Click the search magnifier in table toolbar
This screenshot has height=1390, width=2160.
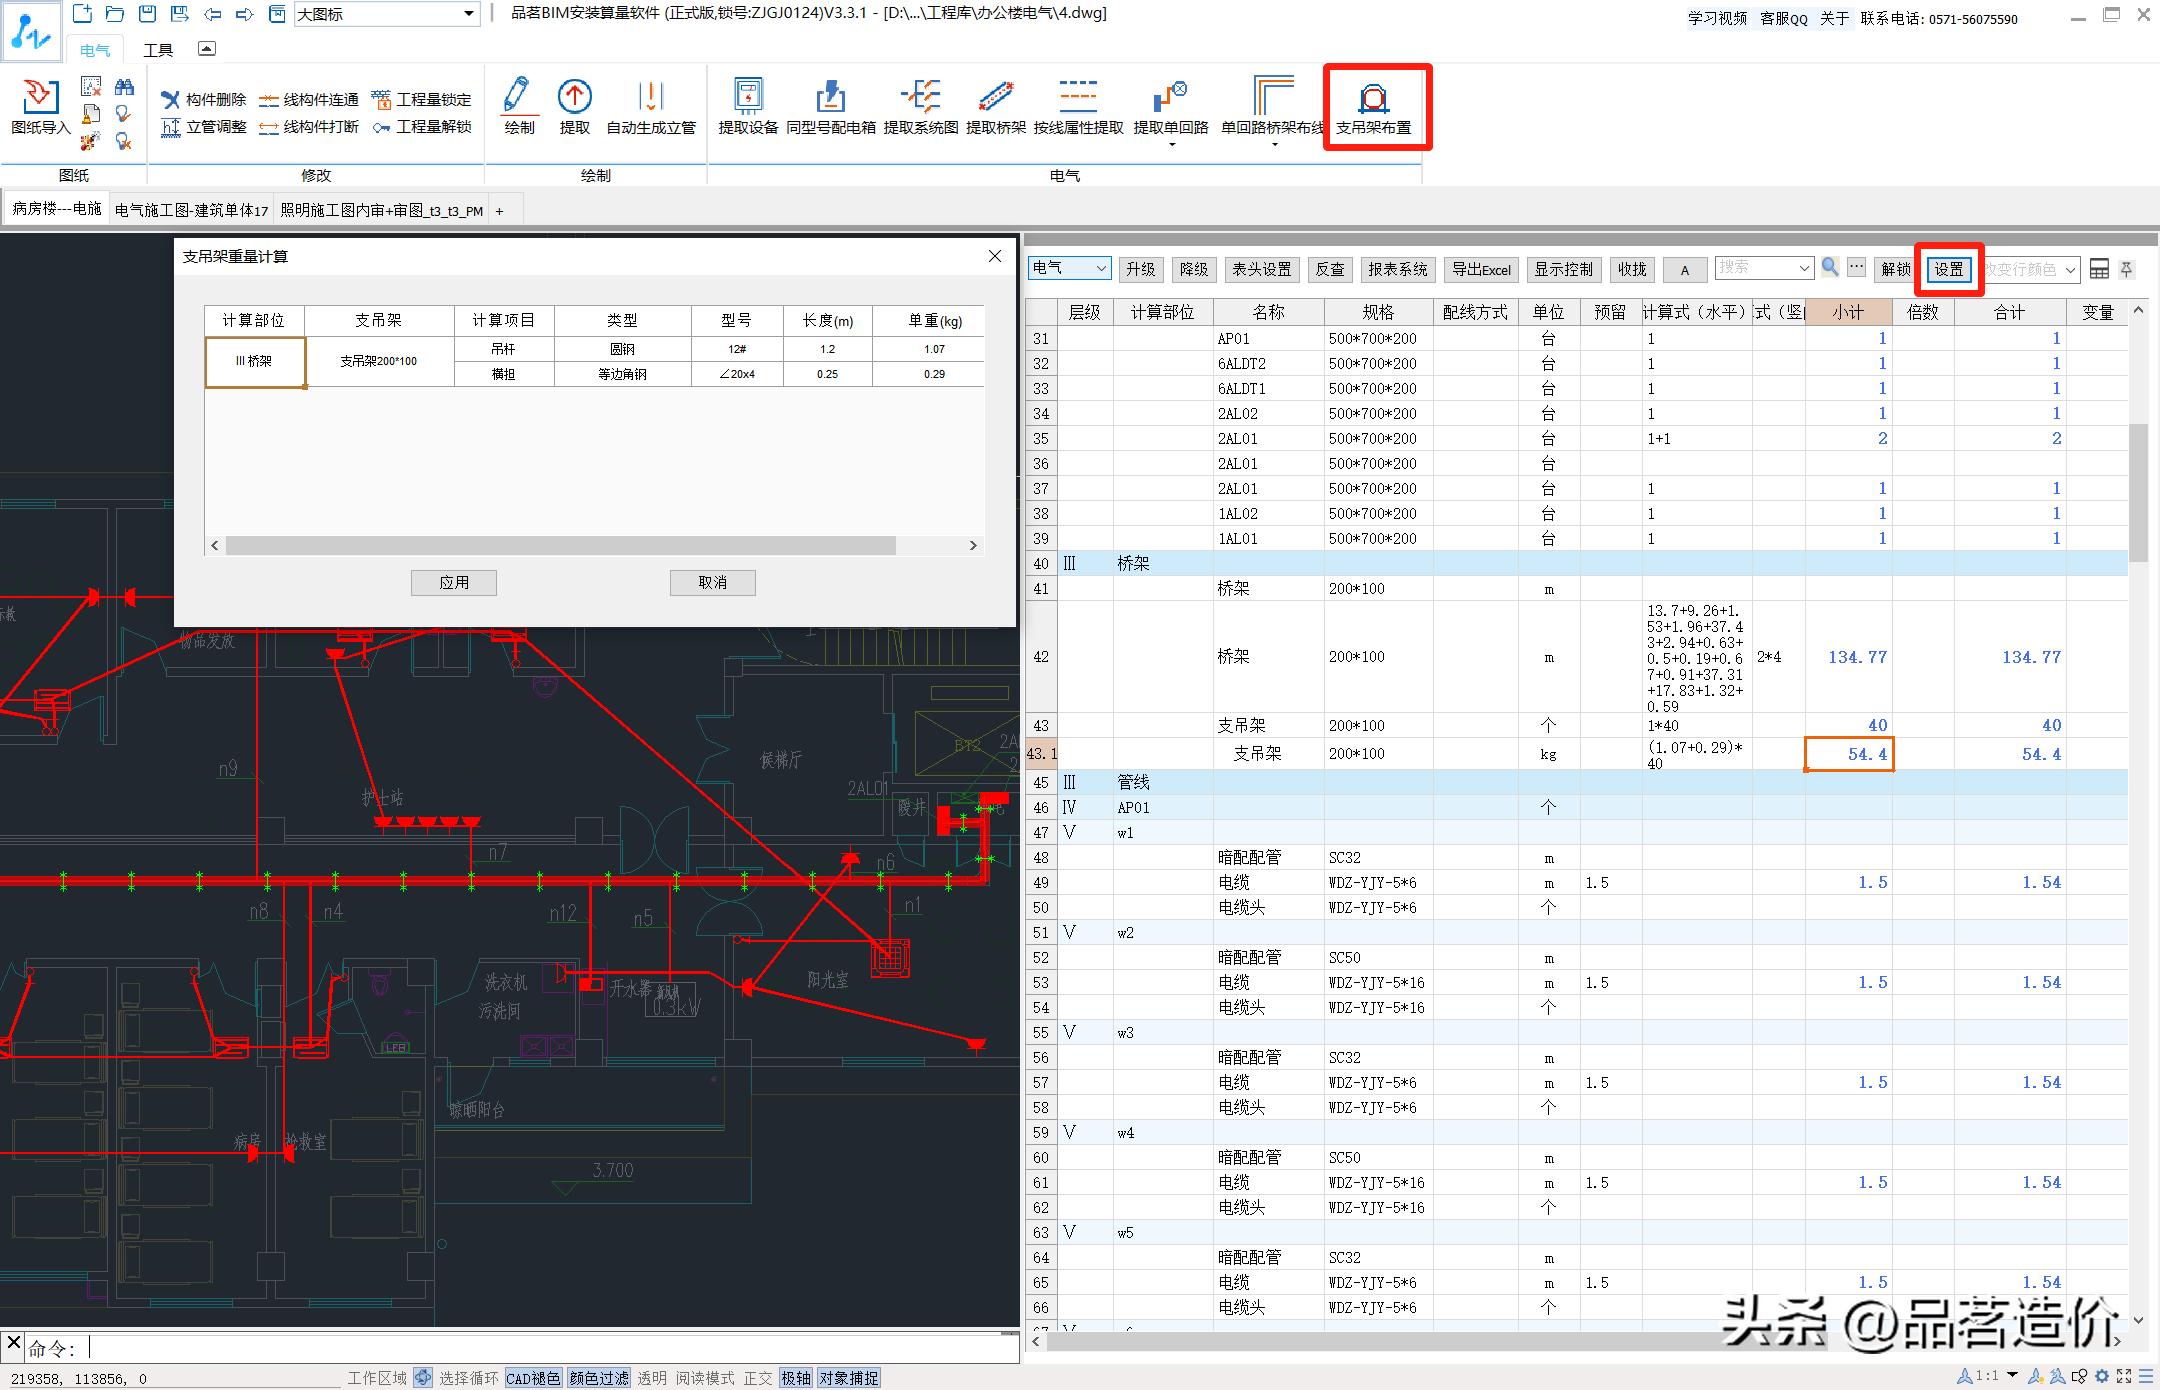point(1829,267)
